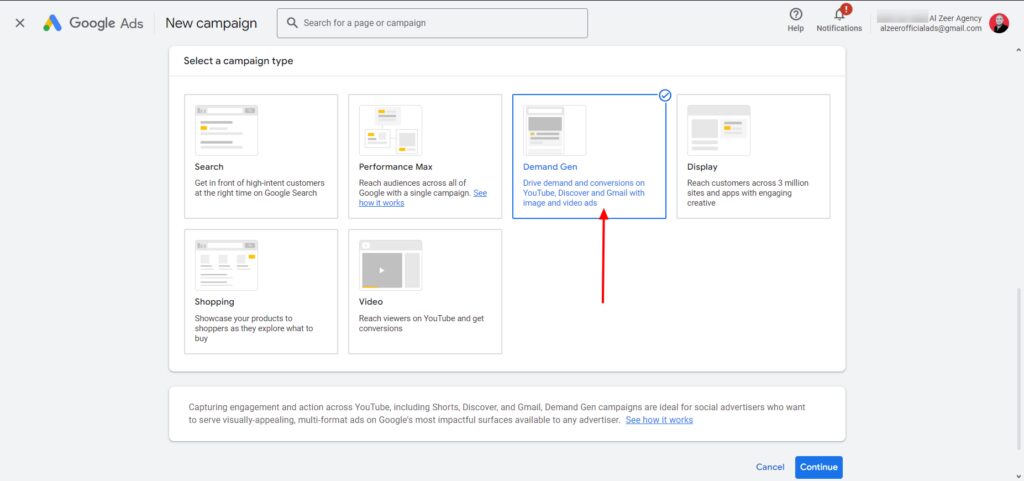Click the Performance Max illustration thumbnail
This screenshot has height=481, width=1024.
coord(390,131)
